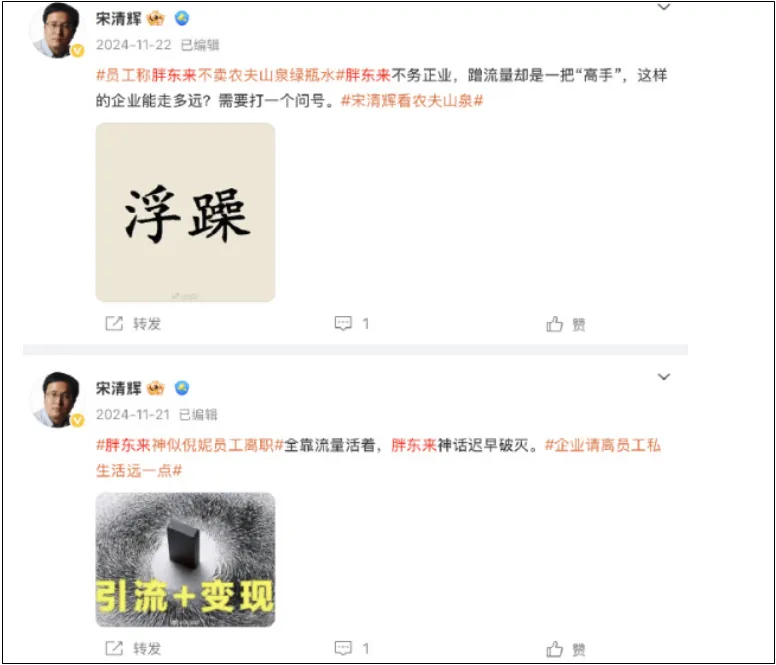Screen dimensions: 776x665
Task: Open 宋清辉 avatar in the first post
Action: [55, 30]
